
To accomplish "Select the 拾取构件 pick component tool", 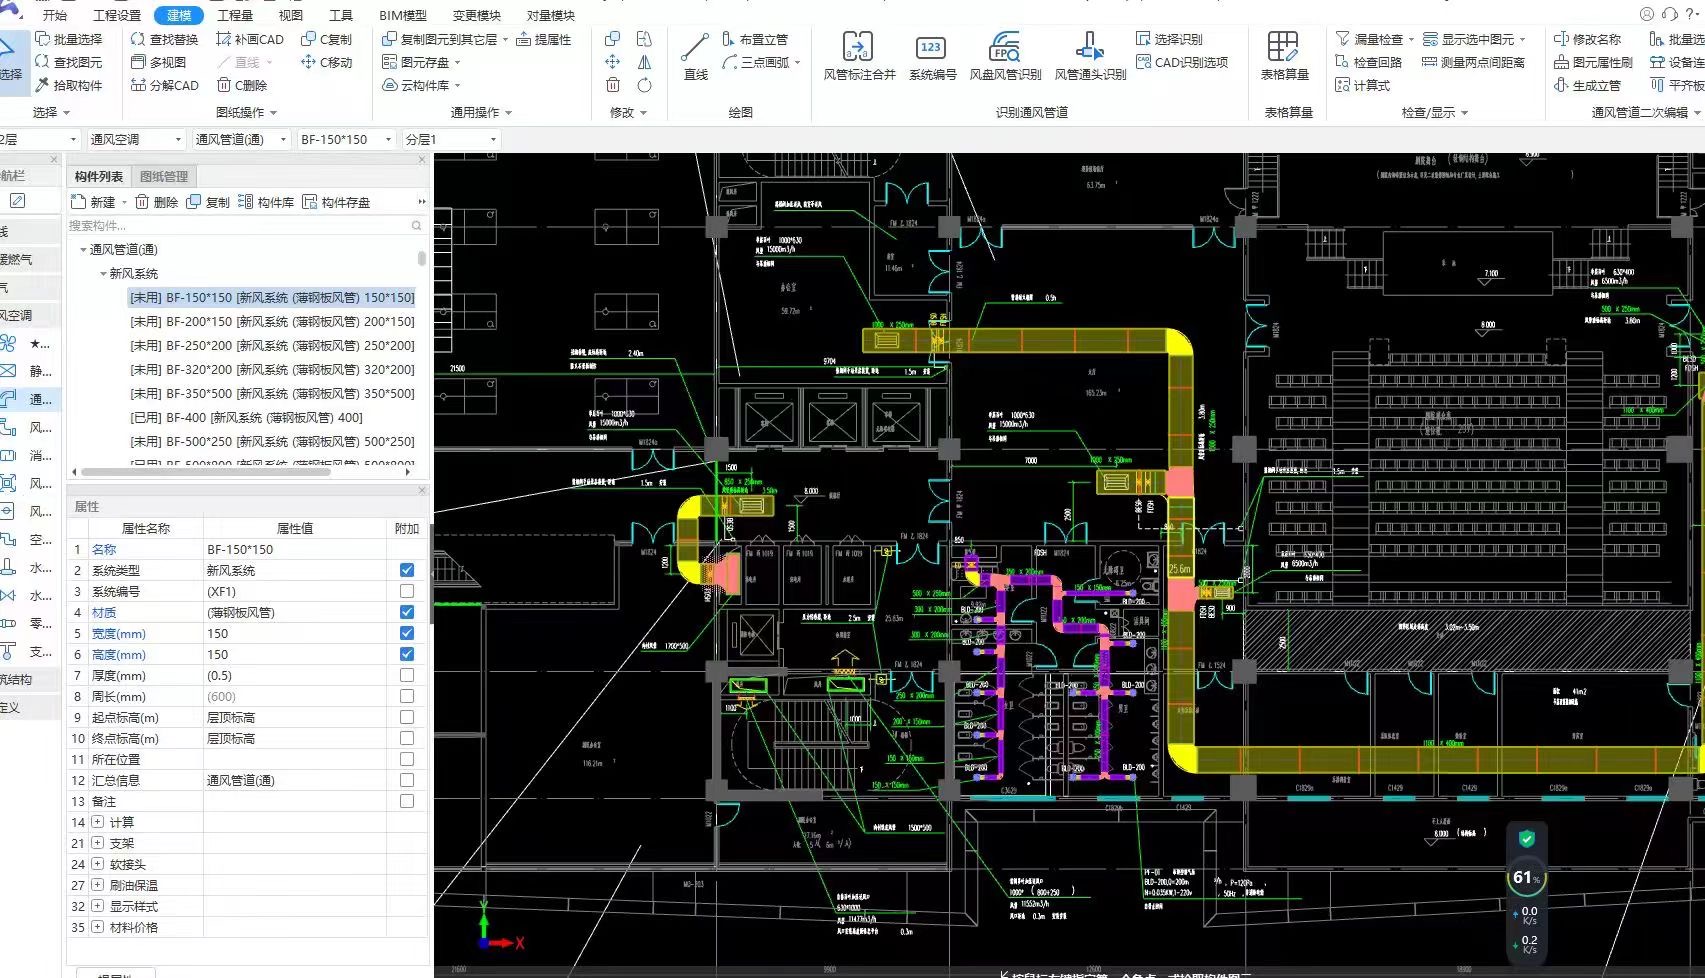I will [69, 85].
